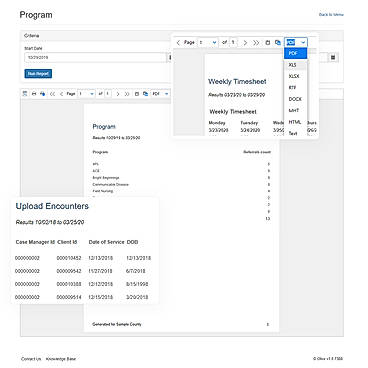Go to next page in main toolbar

pyautogui.click(x=118, y=94)
